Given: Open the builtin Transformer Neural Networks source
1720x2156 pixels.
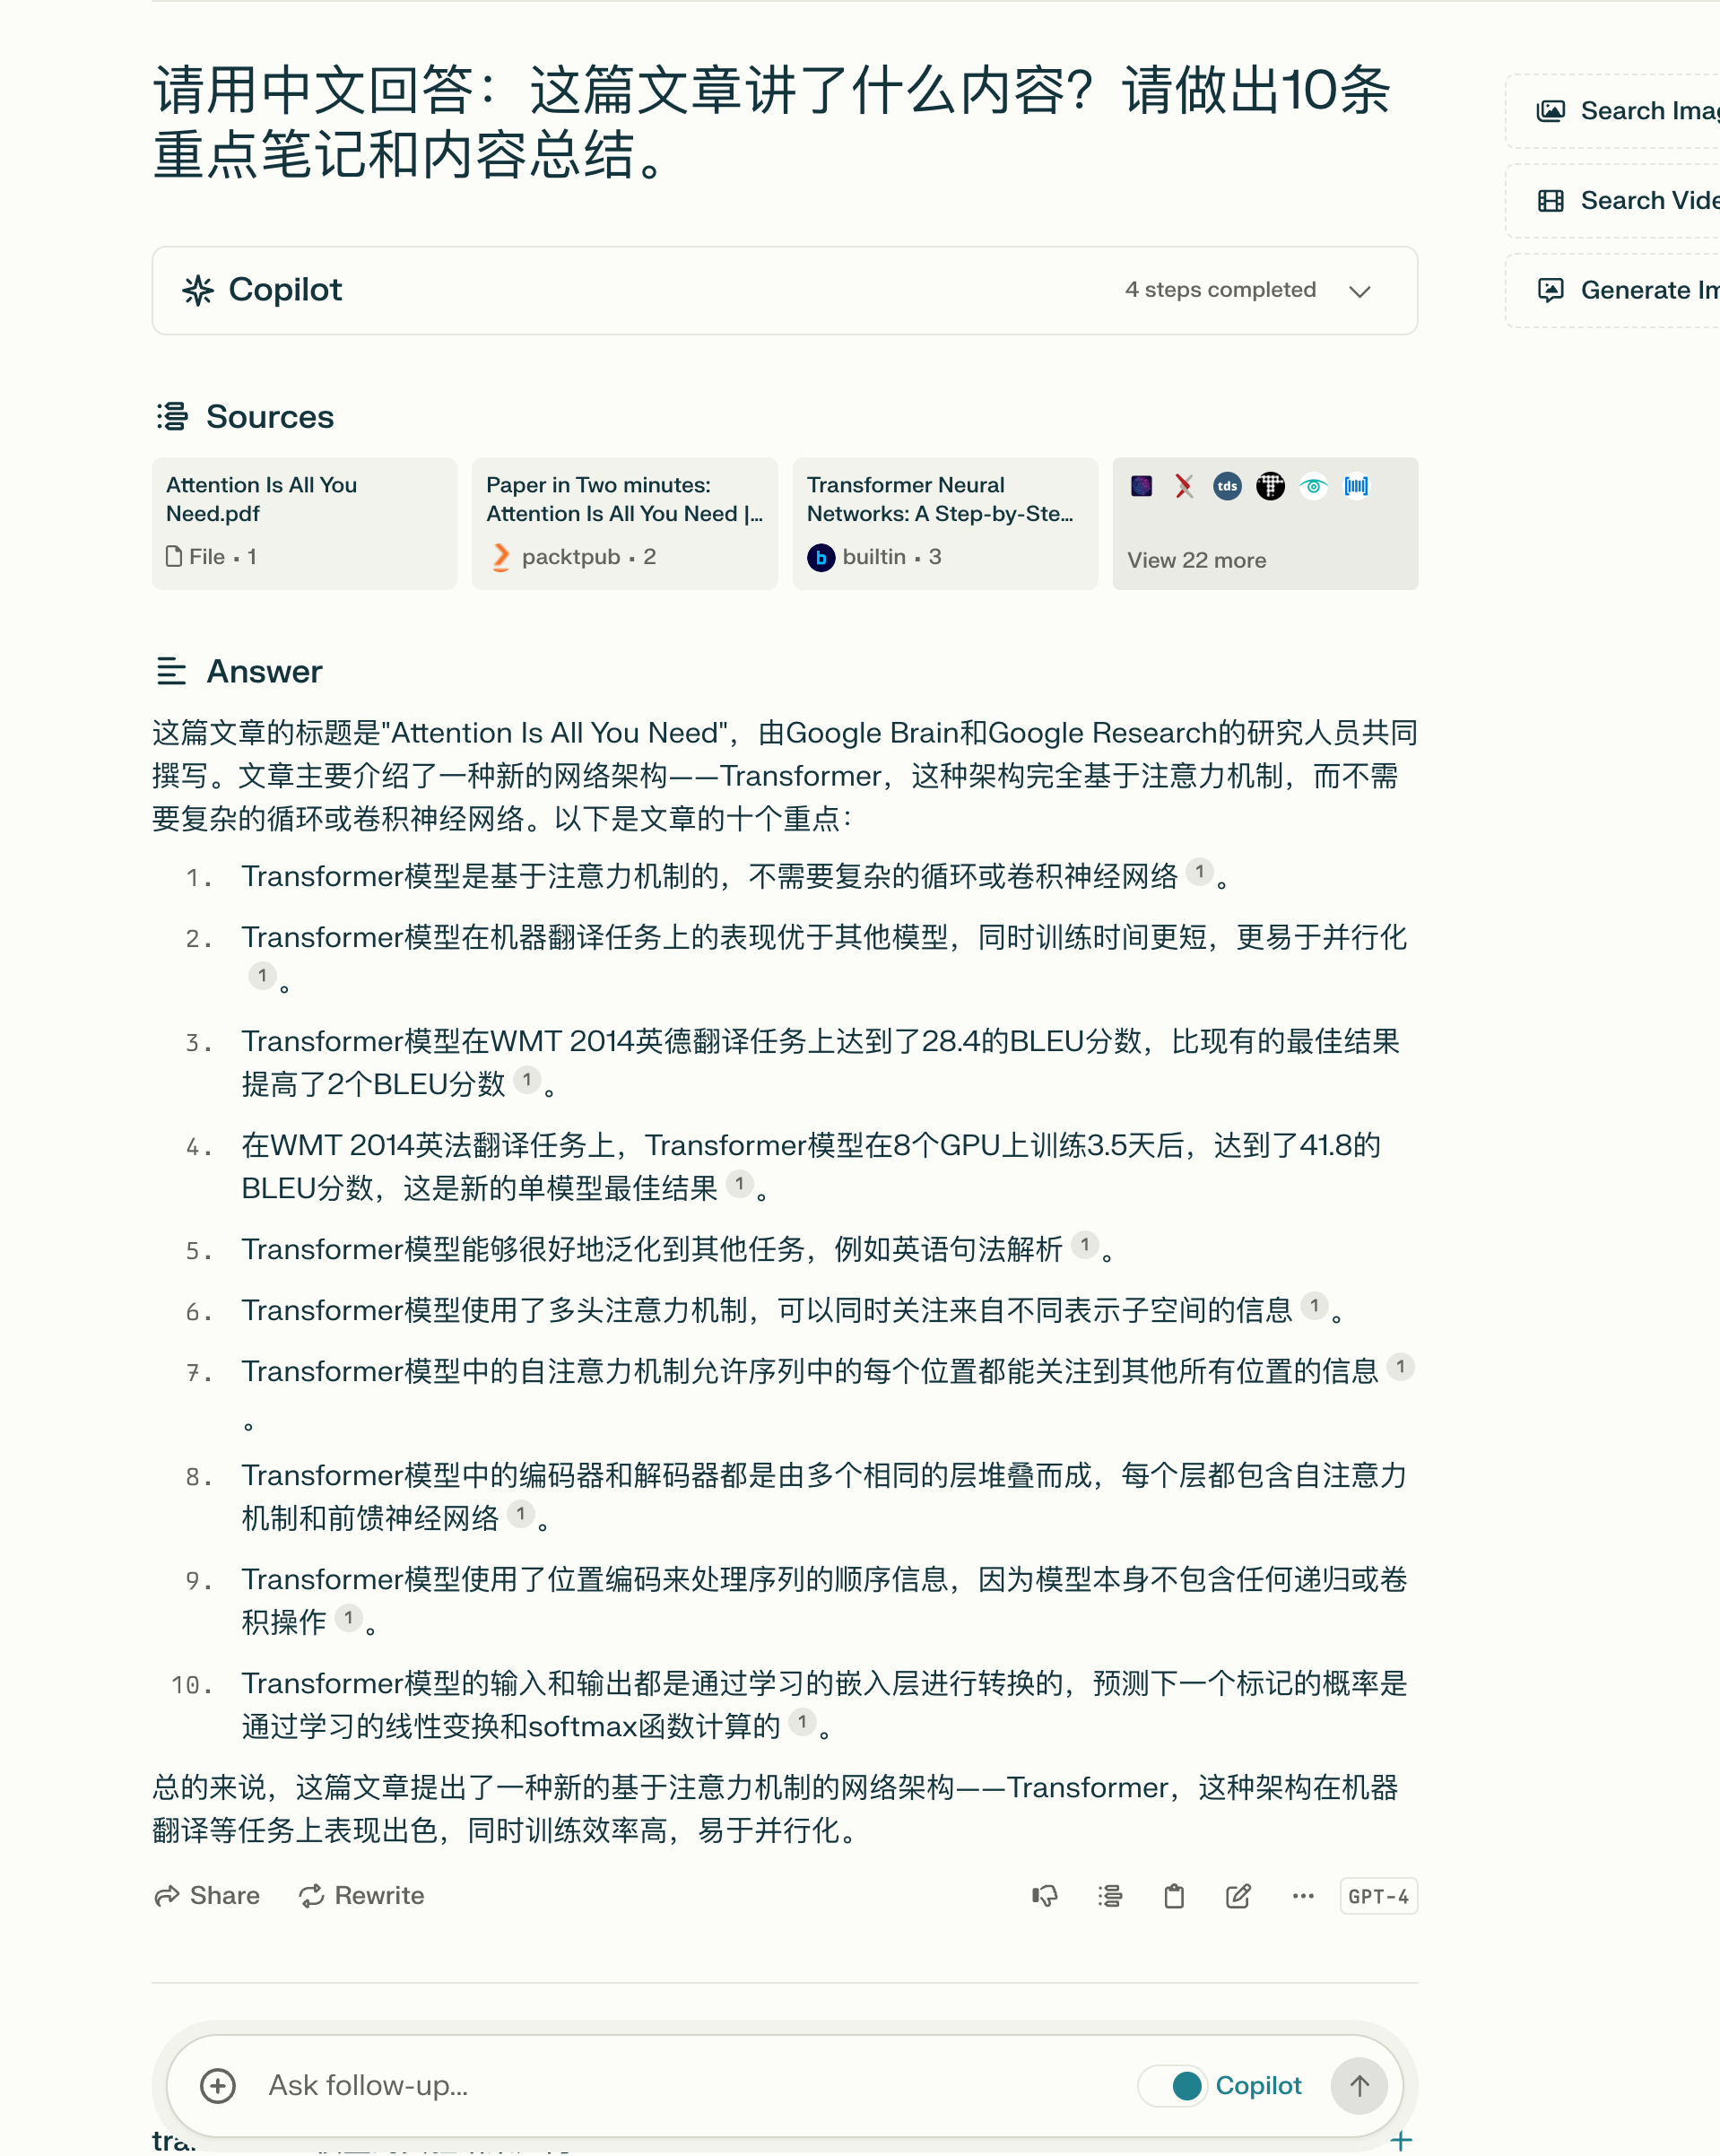Looking at the screenshot, I should [x=945, y=523].
